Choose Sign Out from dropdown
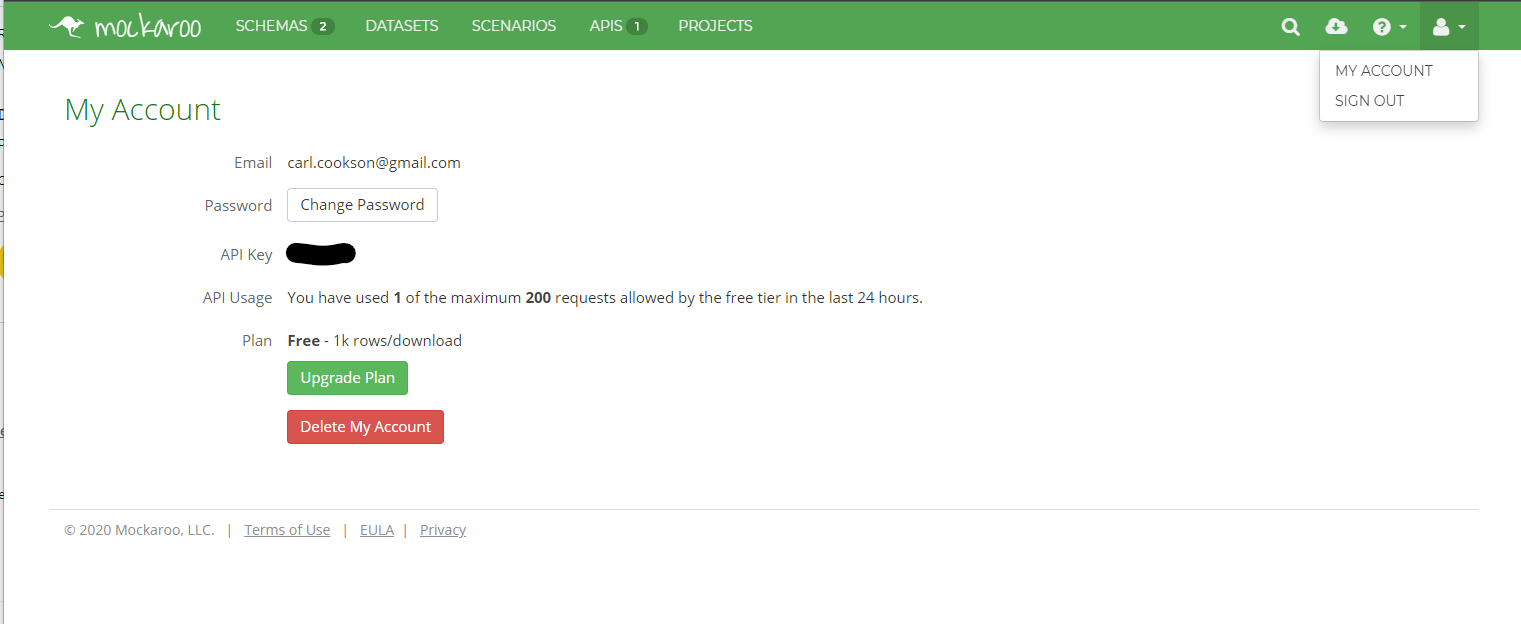This screenshot has height=624, width=1521. [x=1370, y=100]
